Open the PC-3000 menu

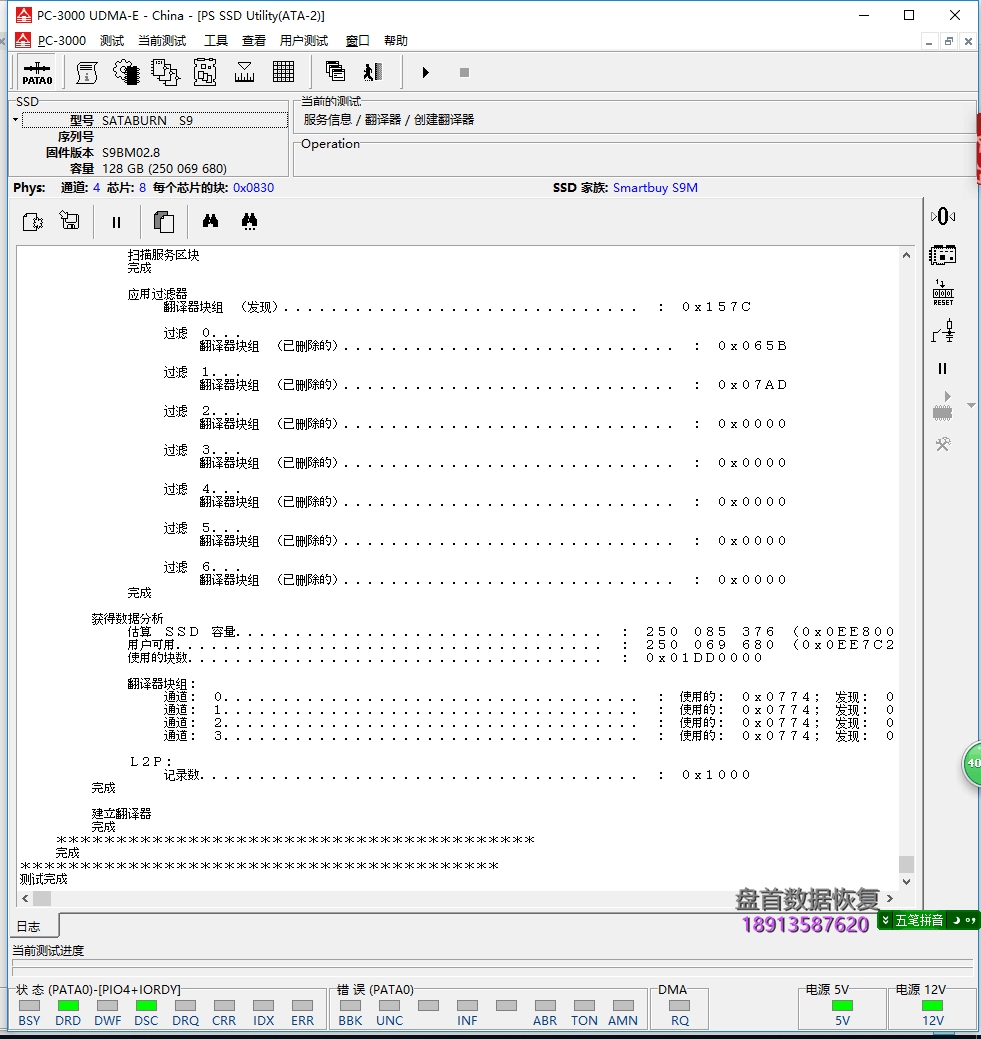[62, 40]
